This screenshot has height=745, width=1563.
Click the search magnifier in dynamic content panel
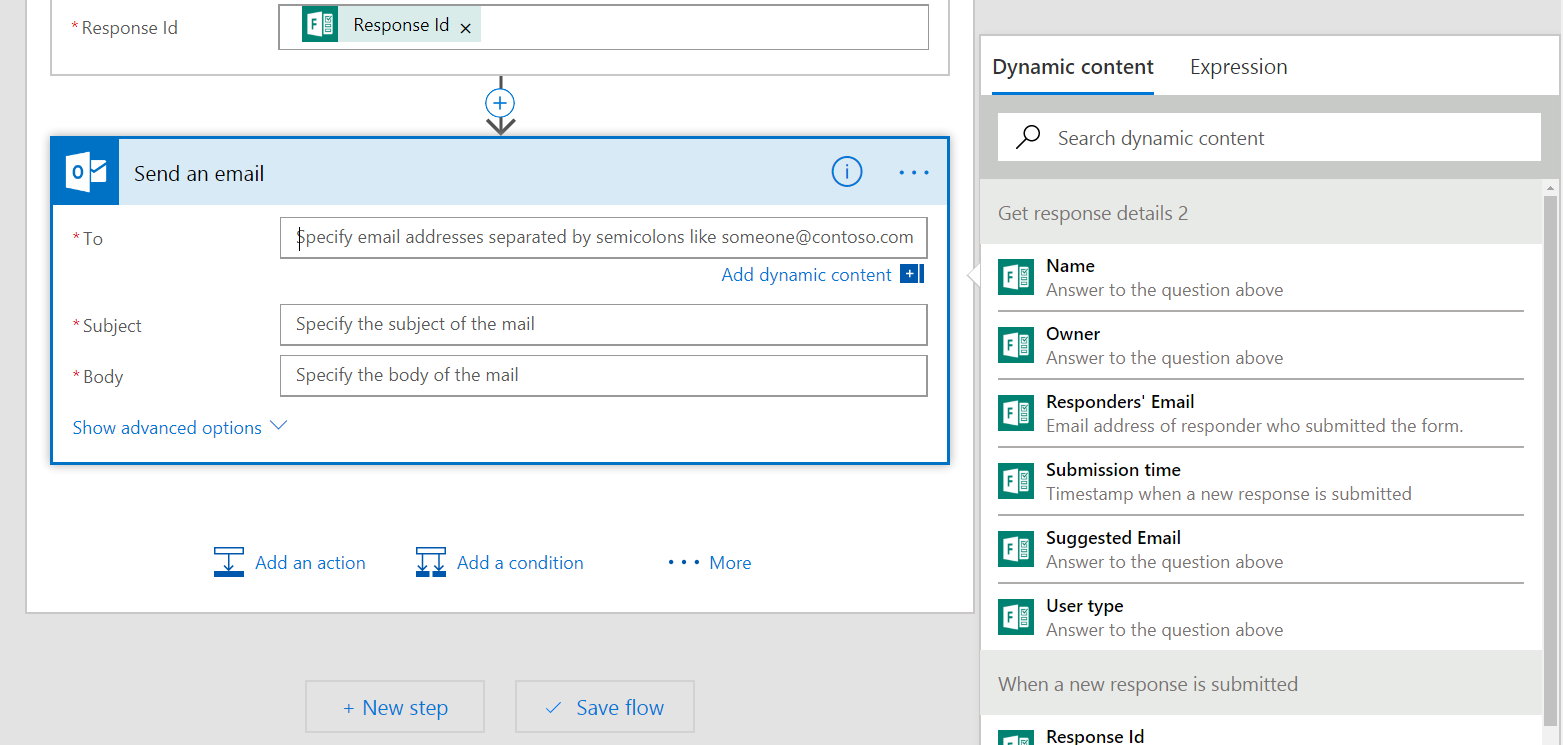click(1027, 137)
